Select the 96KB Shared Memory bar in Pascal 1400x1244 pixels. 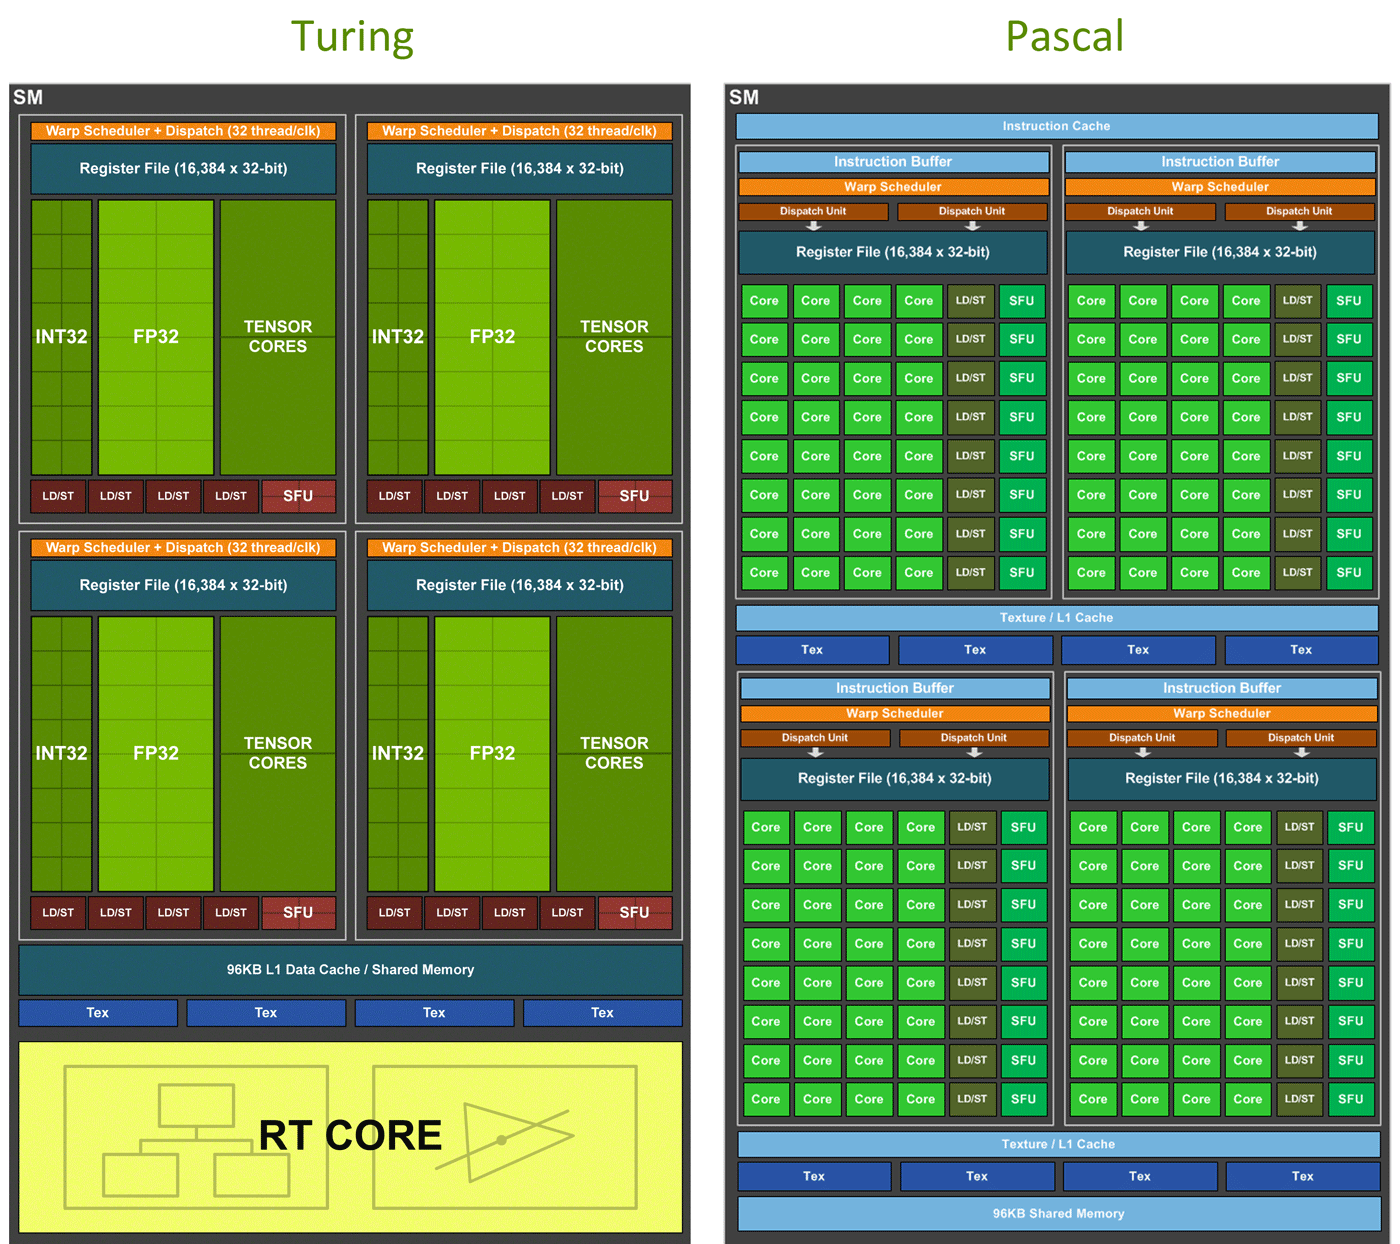point(1059,1213)
